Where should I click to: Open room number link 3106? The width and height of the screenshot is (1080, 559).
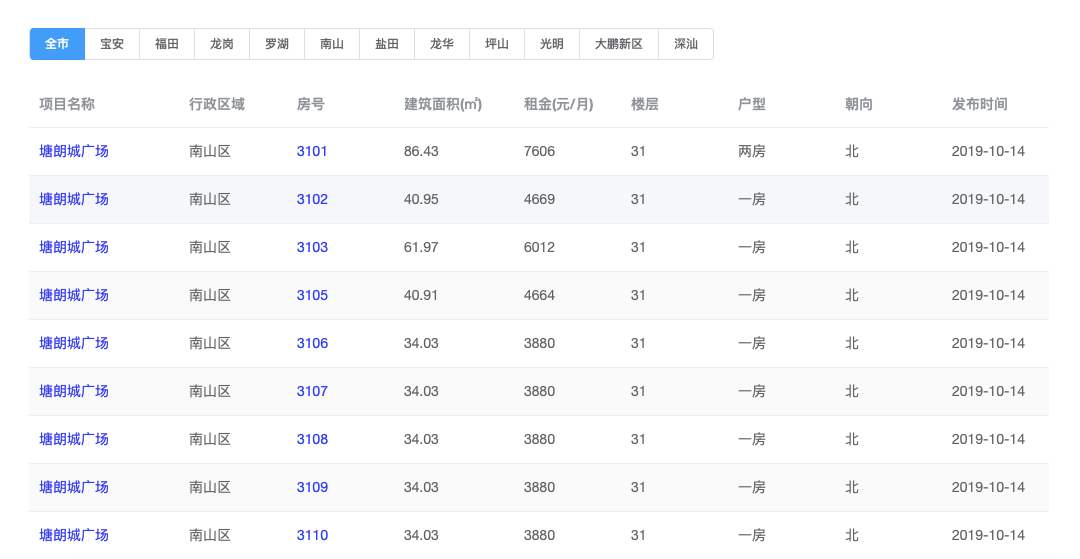tap(312, 344)
